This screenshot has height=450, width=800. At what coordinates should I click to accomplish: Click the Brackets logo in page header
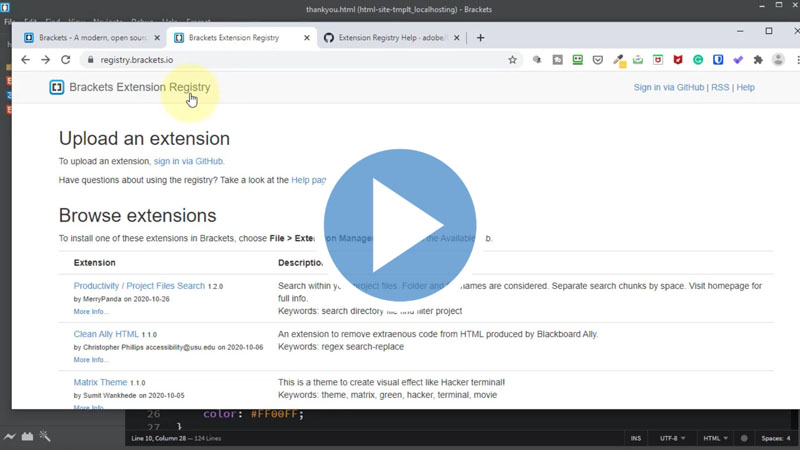click(57, 88)
